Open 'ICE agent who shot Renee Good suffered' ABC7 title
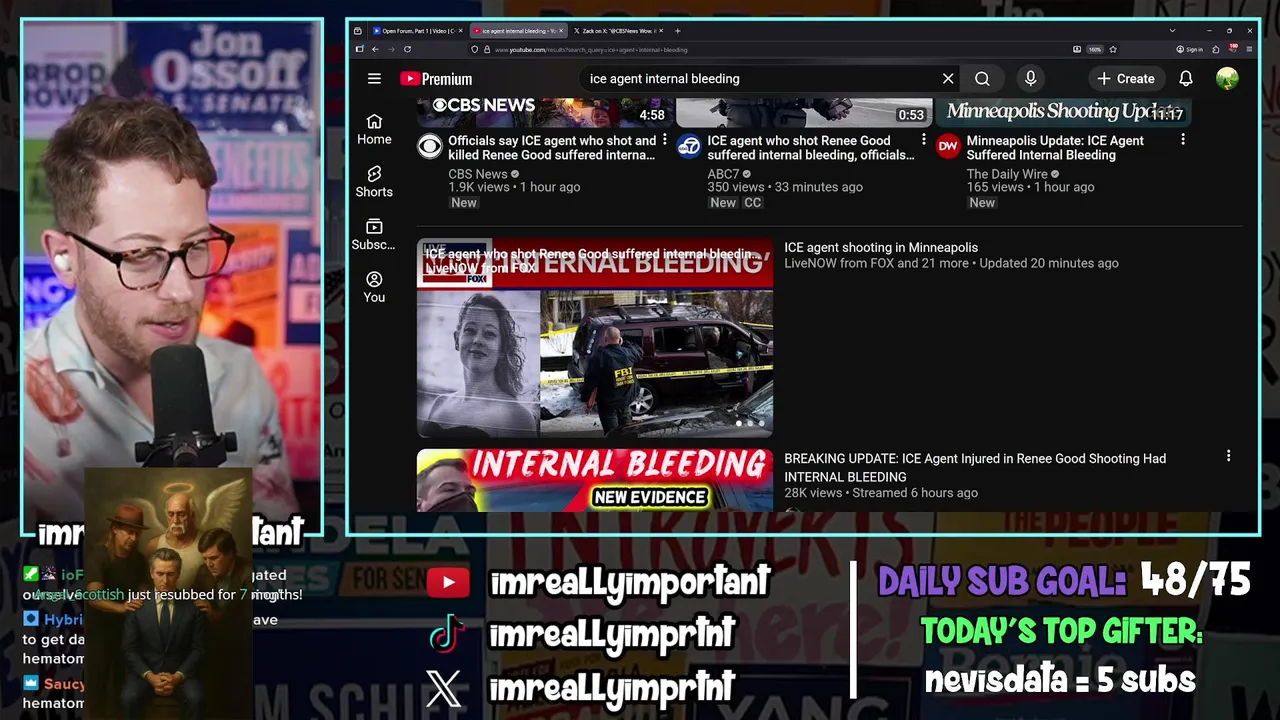 point(811,148)
